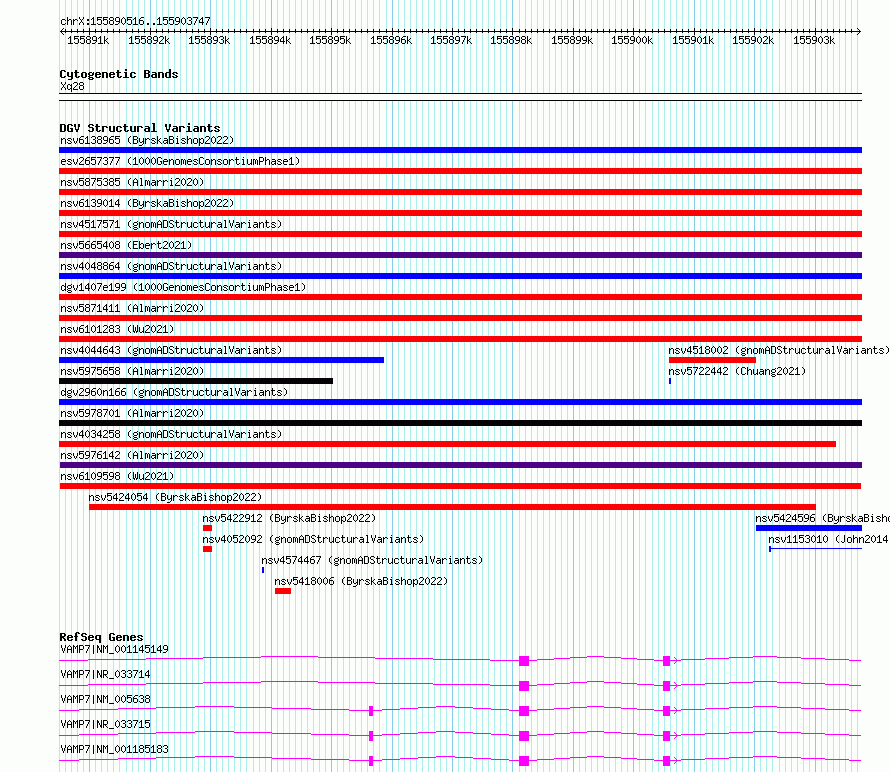Click the nsv4518002 (gnomADStructuralVariants) label

tap(779, 350)
